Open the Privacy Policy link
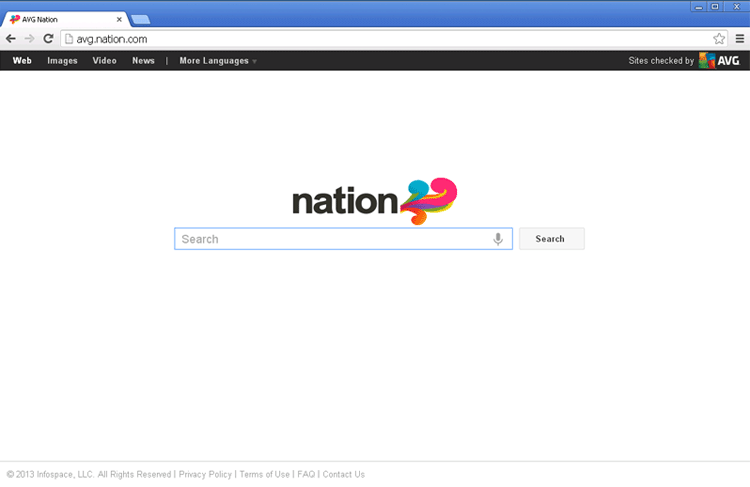 (205, 475)
